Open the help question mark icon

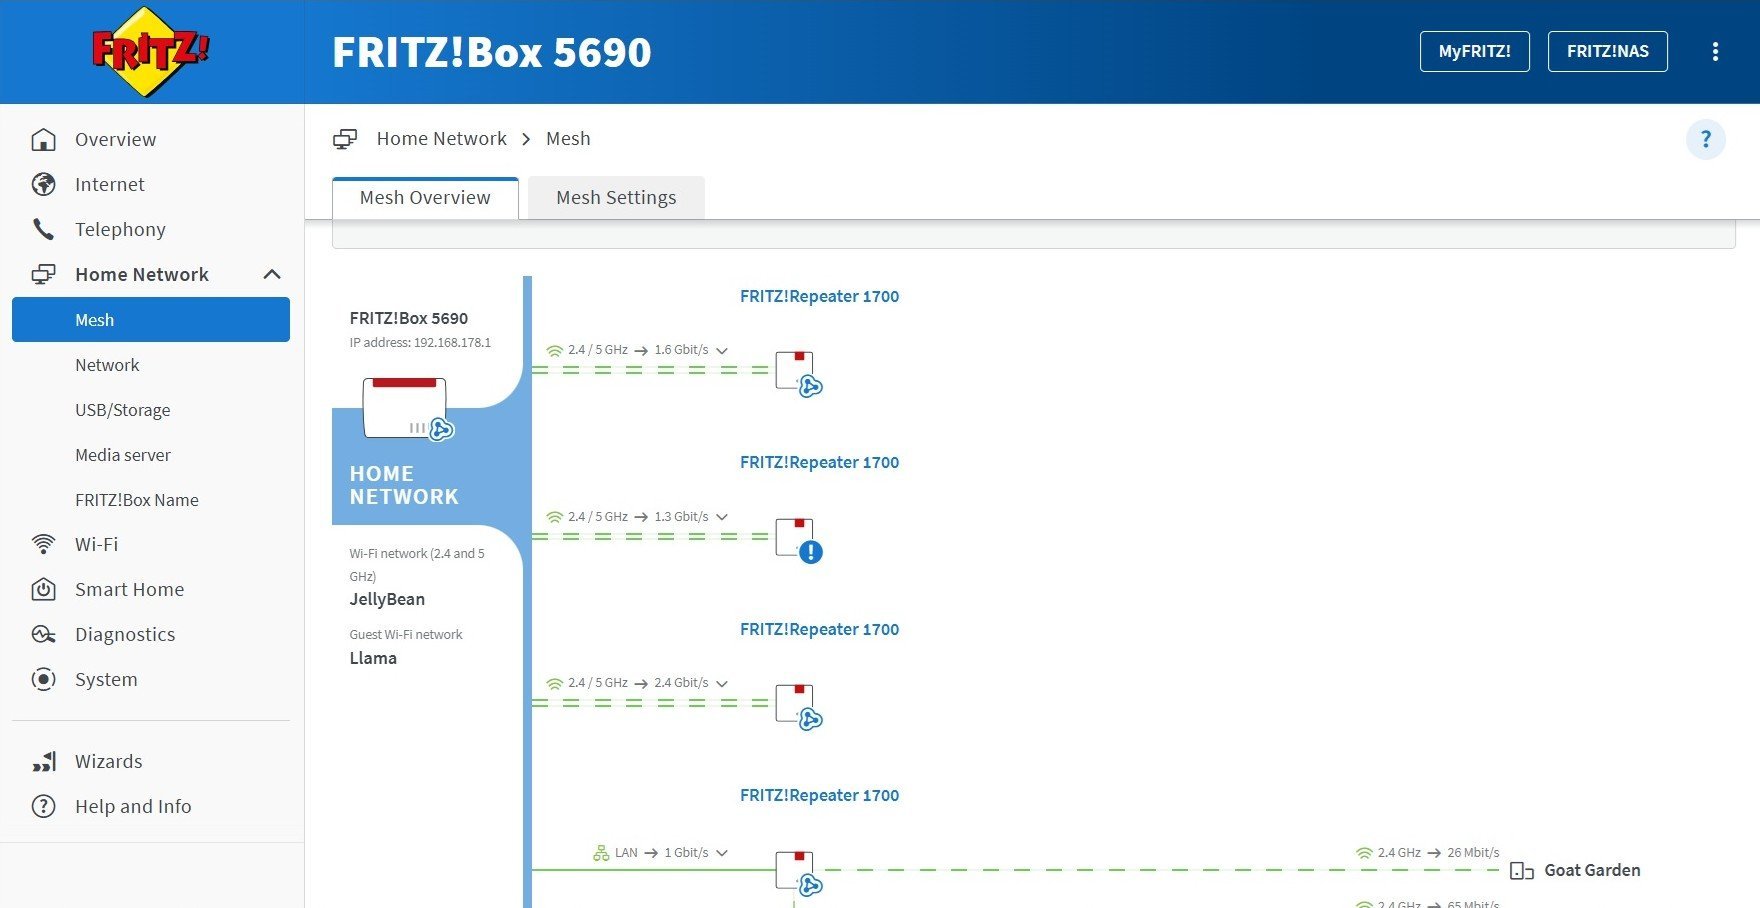1706,139
